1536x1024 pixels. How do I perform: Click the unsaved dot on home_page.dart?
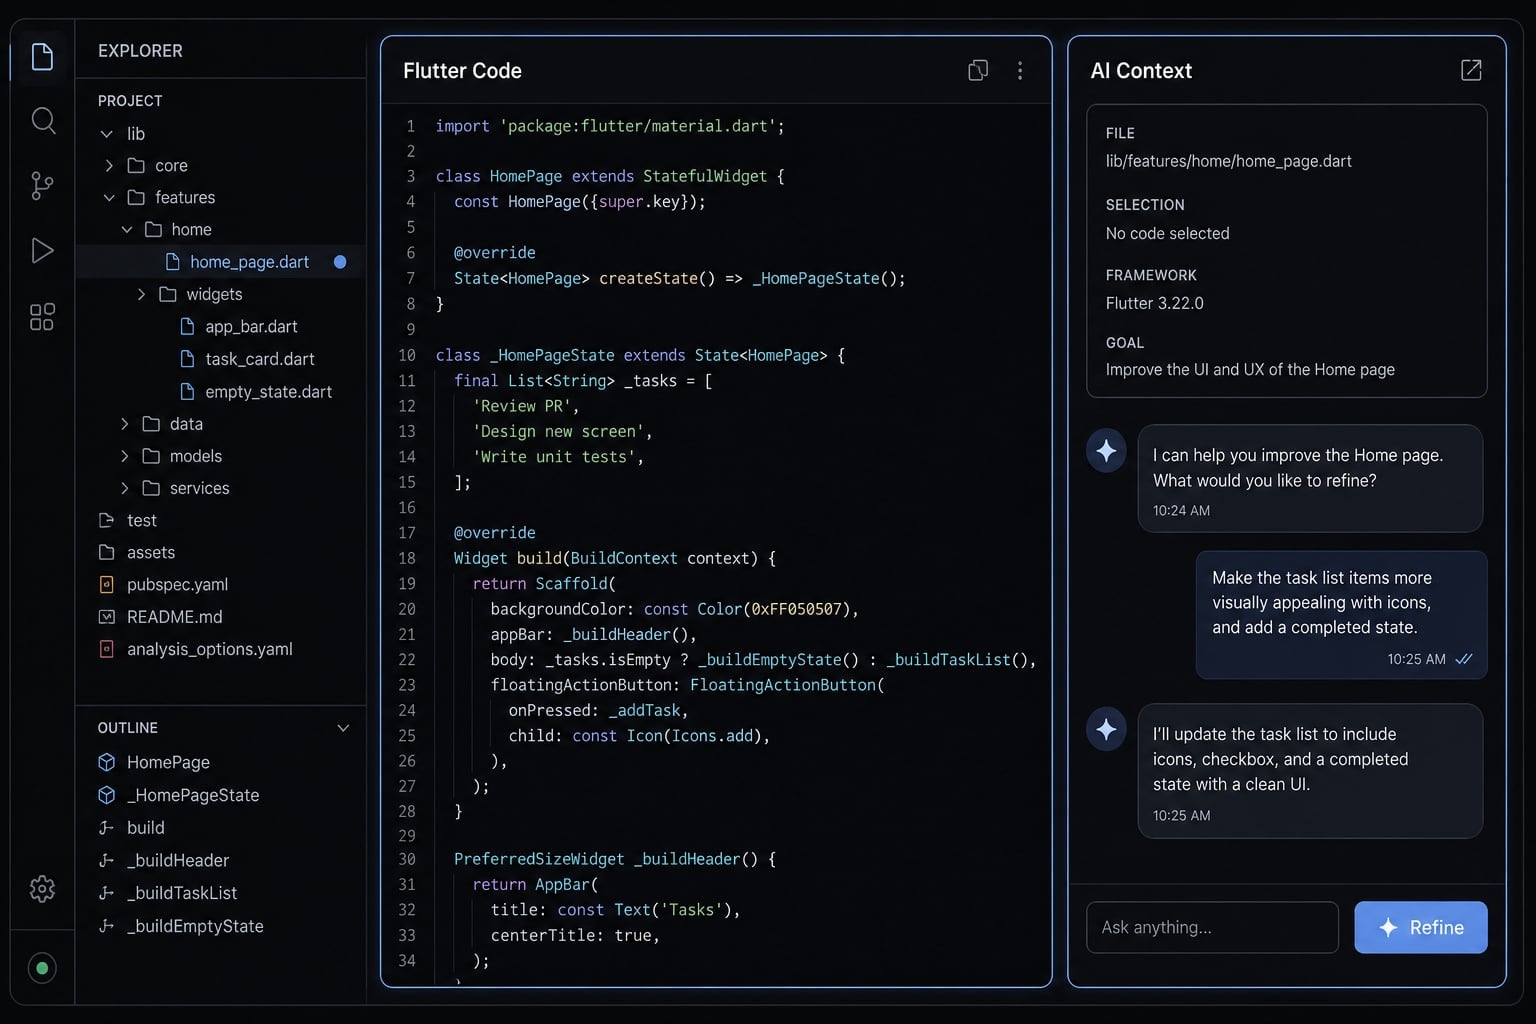tap(340, 262)
